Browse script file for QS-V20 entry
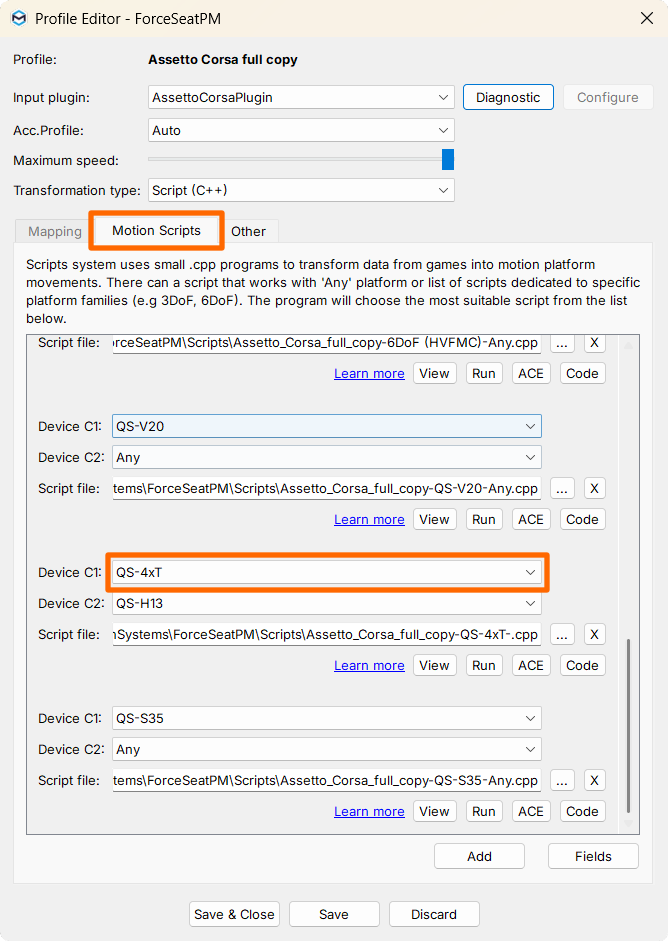This screenshot has width=668, height=941. [562, 489]
